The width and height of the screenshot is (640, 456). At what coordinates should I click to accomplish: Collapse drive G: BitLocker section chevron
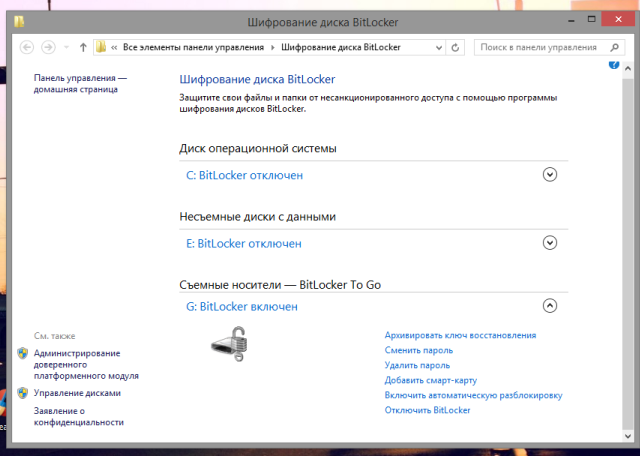tap(550, 306)
